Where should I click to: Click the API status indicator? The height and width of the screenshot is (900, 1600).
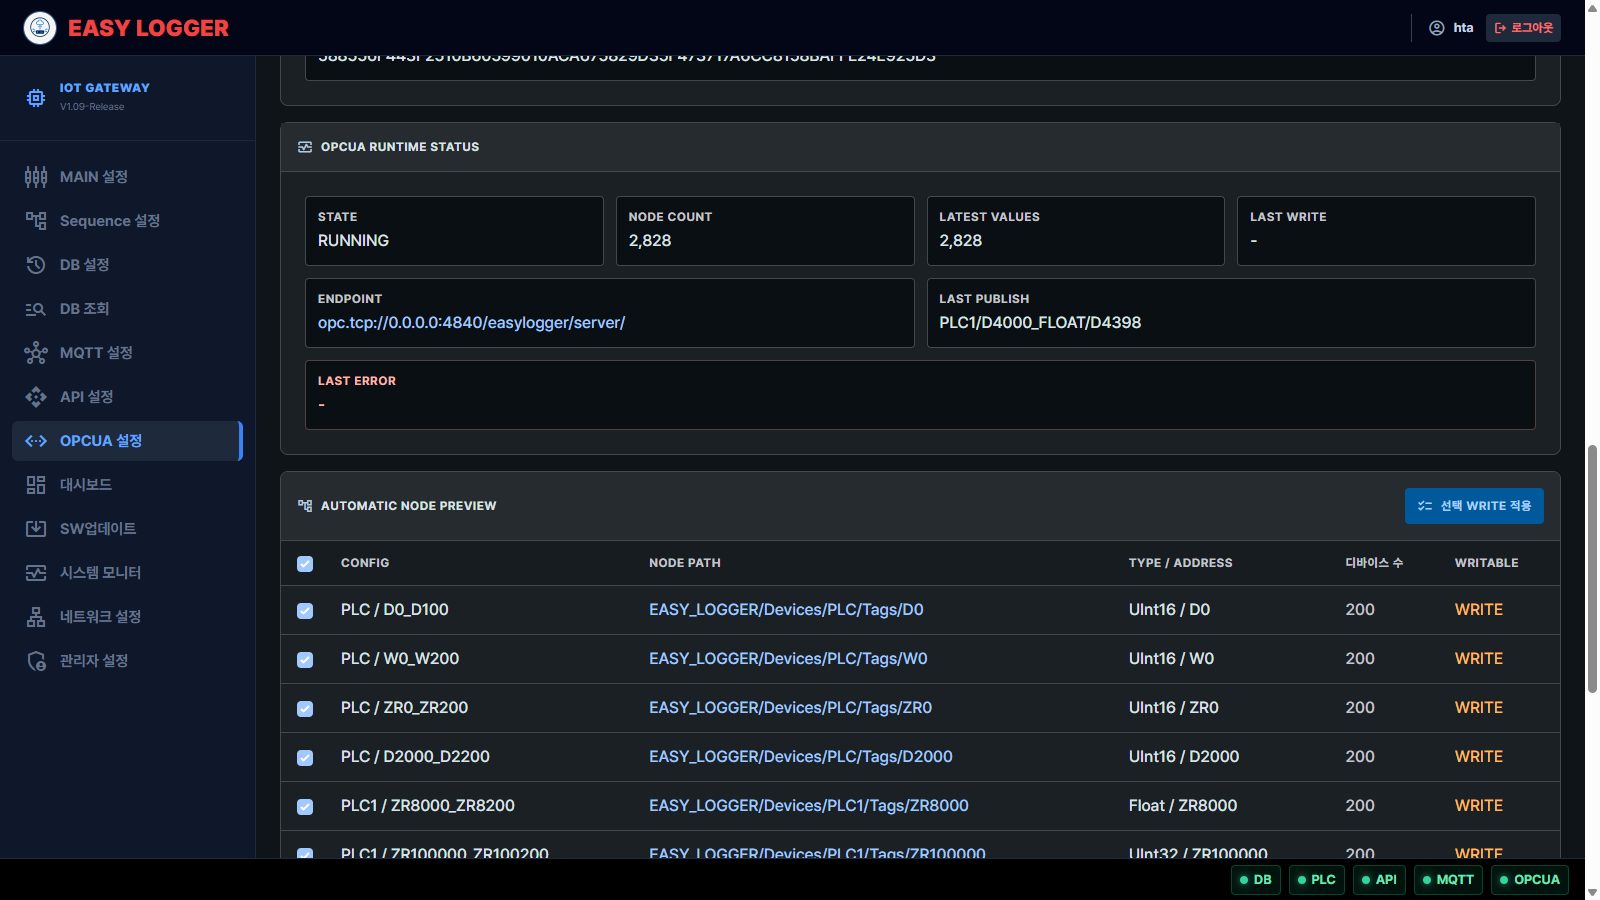[1380, 880]
